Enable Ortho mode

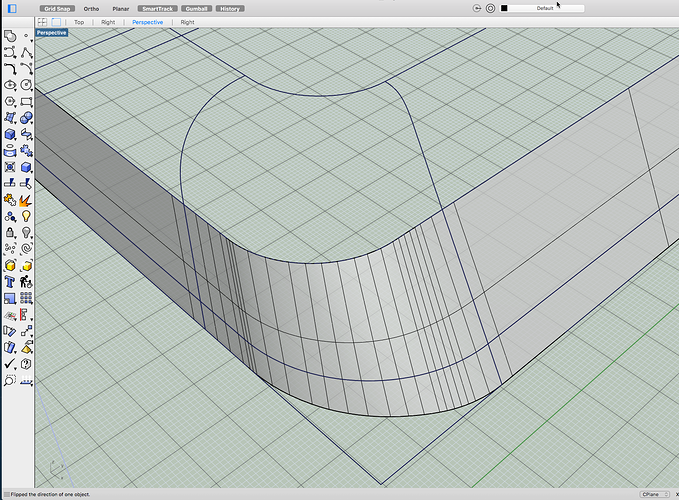click(x=91, y=8)
